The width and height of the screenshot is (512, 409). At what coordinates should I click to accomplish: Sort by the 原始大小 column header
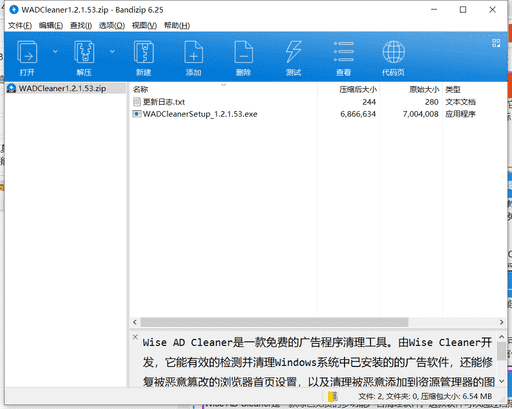424,89
